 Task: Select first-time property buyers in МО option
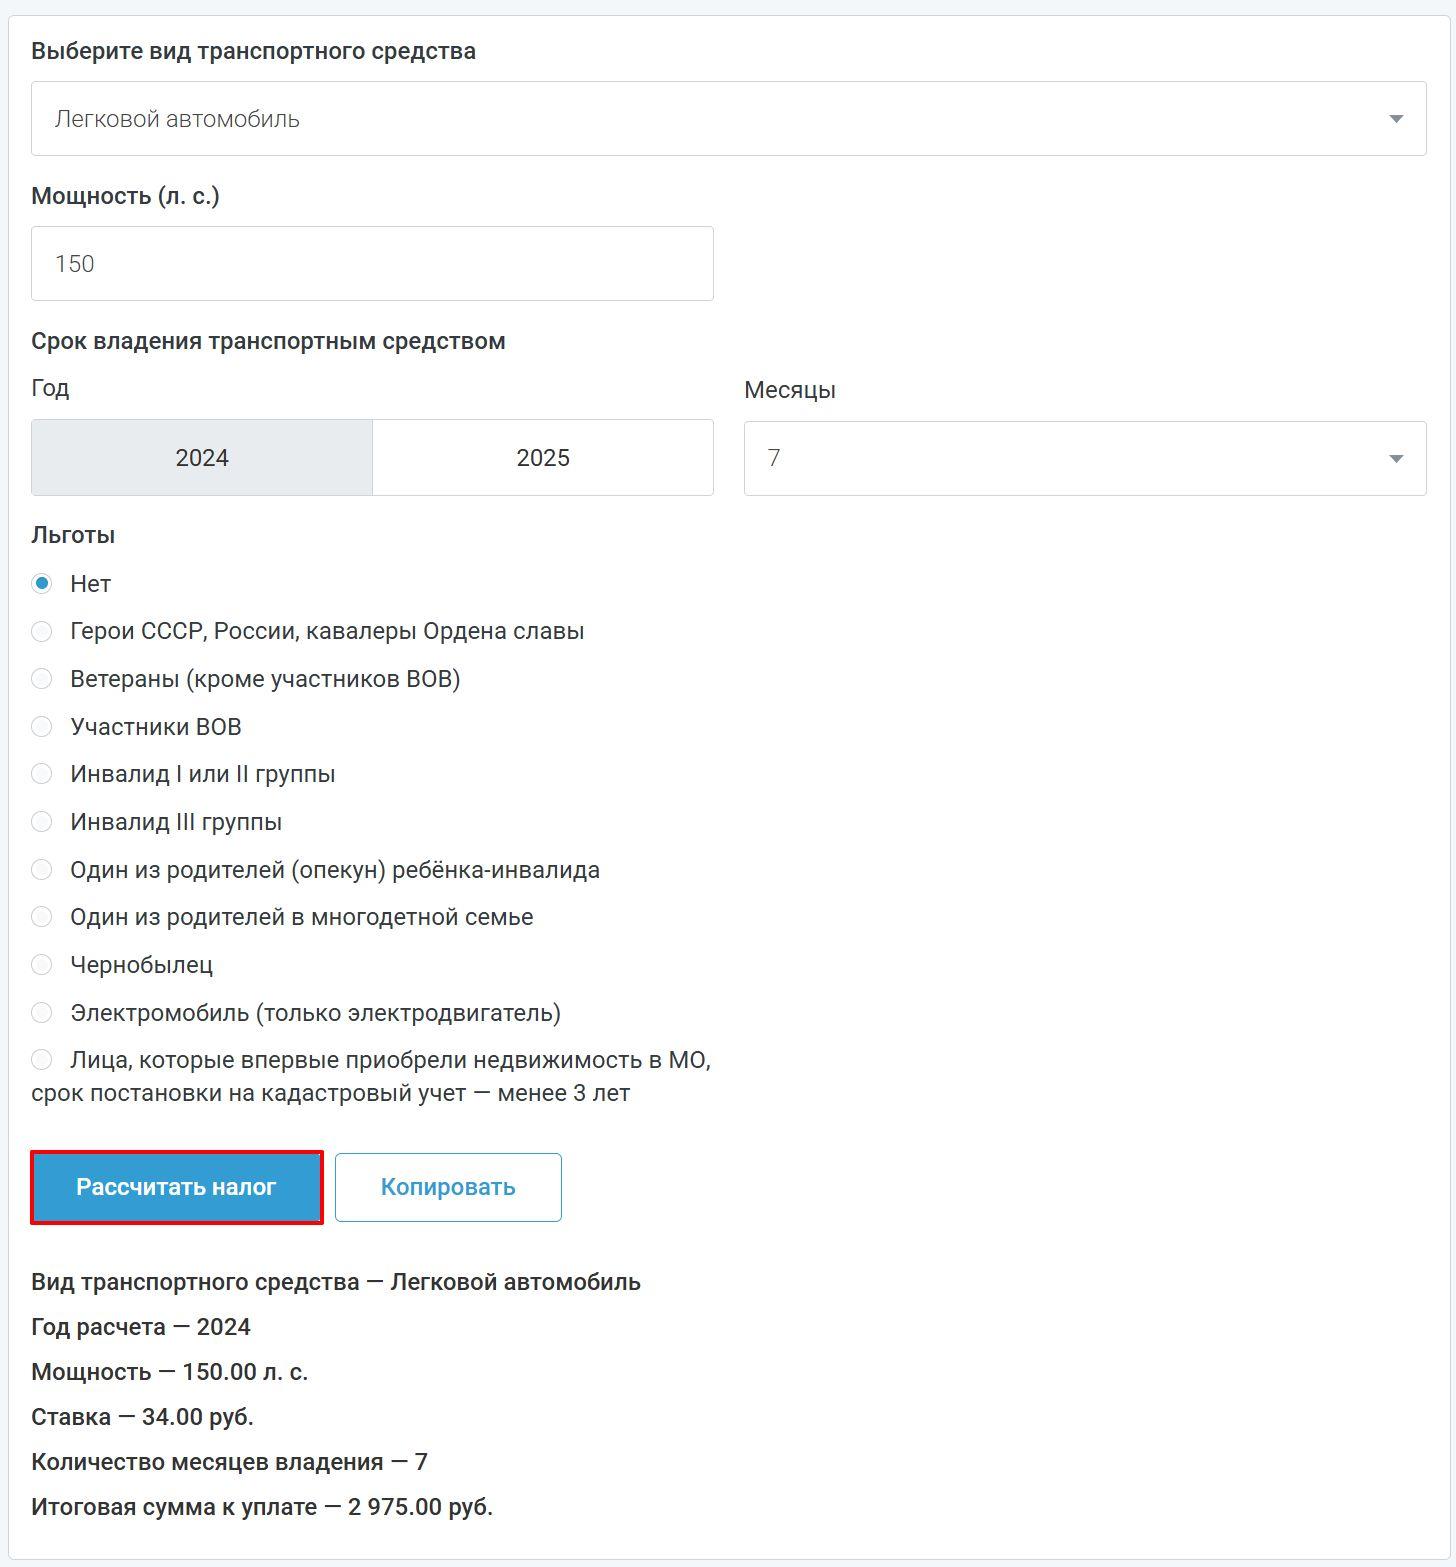(x=42, y=1060)
